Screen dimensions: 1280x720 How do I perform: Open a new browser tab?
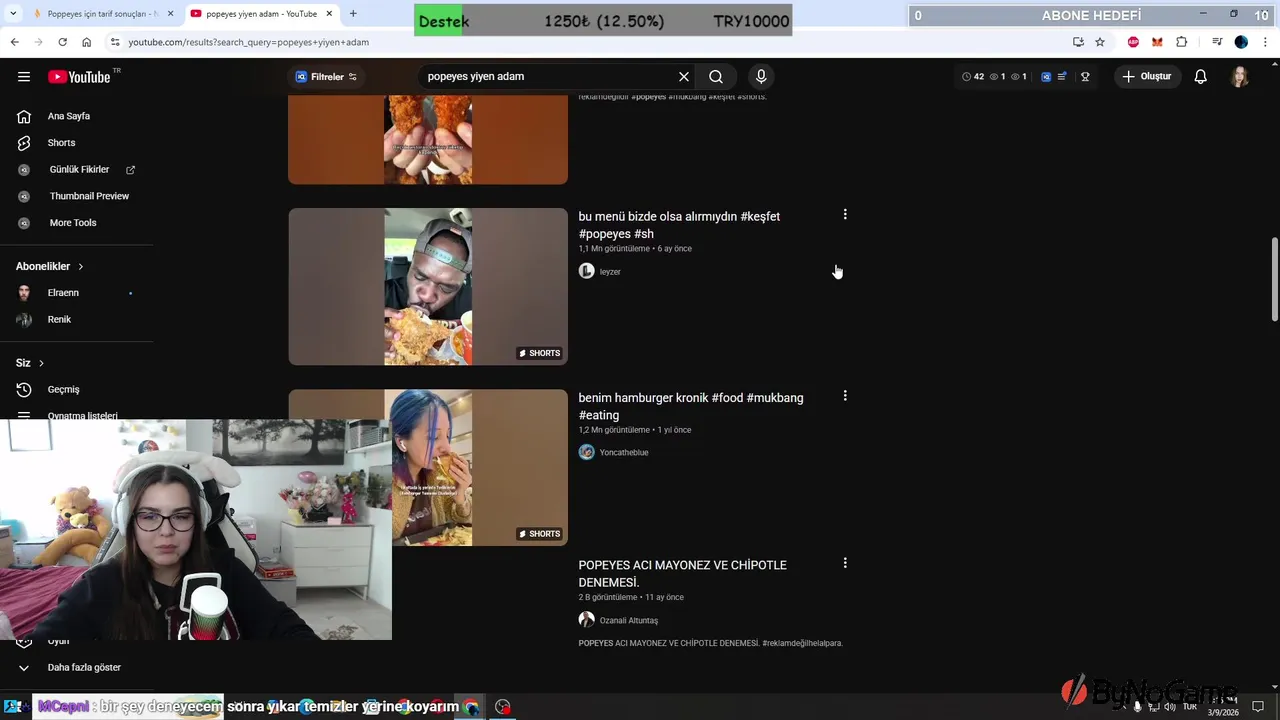click(x=353, y=14)
